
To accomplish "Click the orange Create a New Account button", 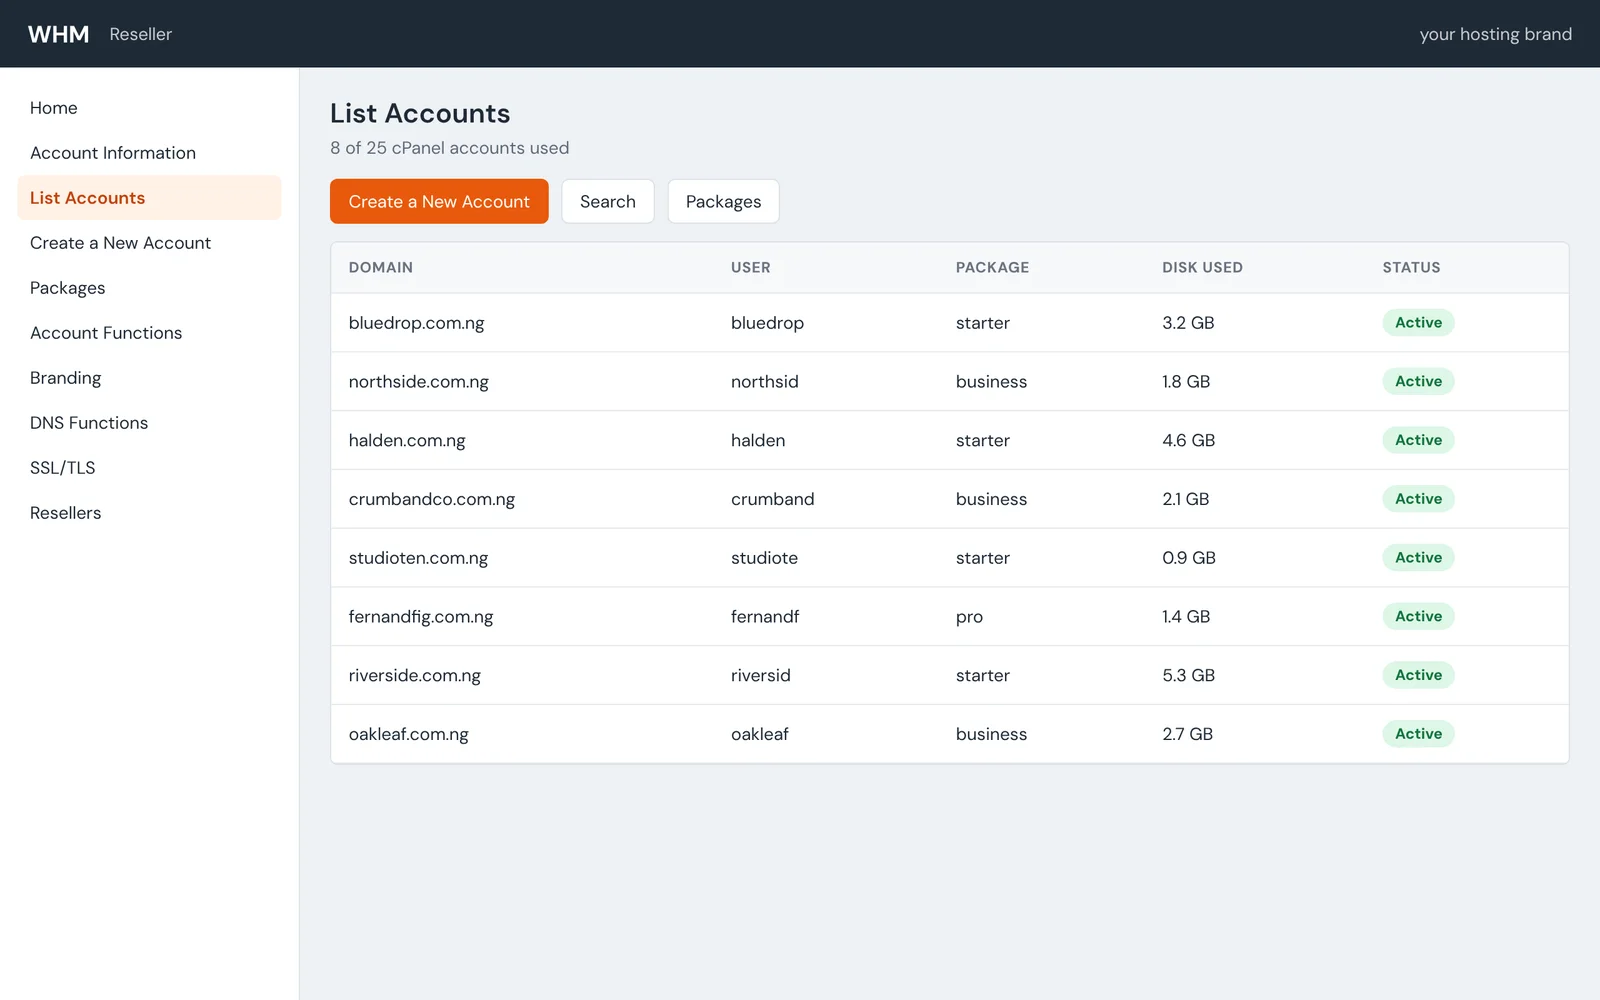I will point(439,201).
